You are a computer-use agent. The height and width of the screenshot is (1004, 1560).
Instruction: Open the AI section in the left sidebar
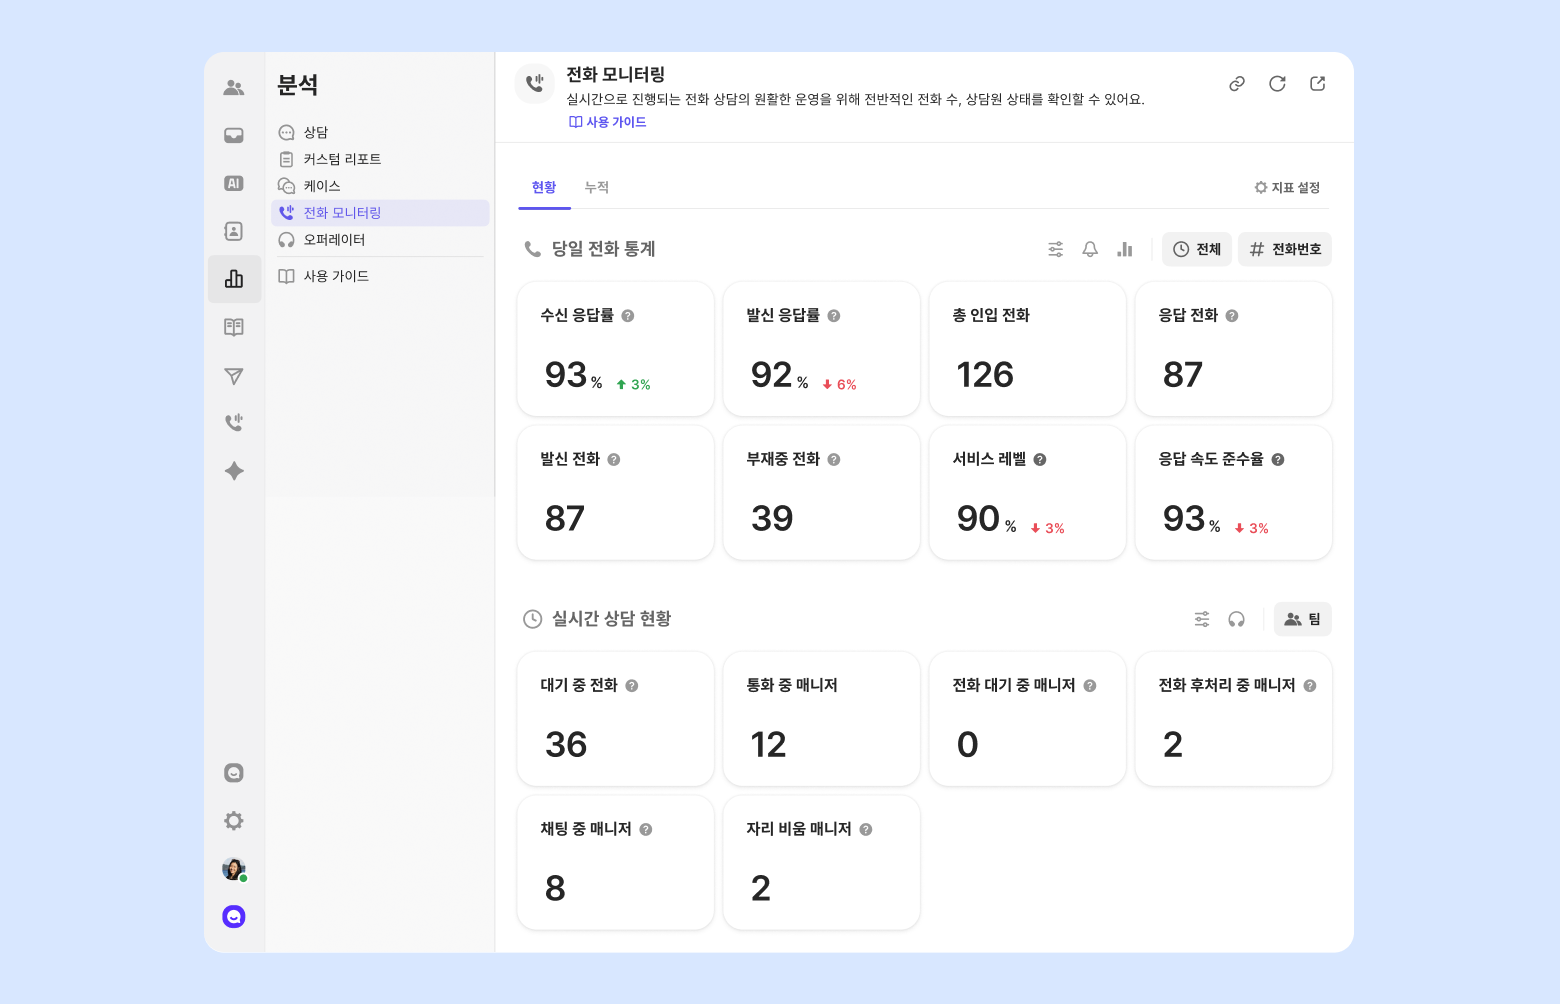(x=234, y=183)
